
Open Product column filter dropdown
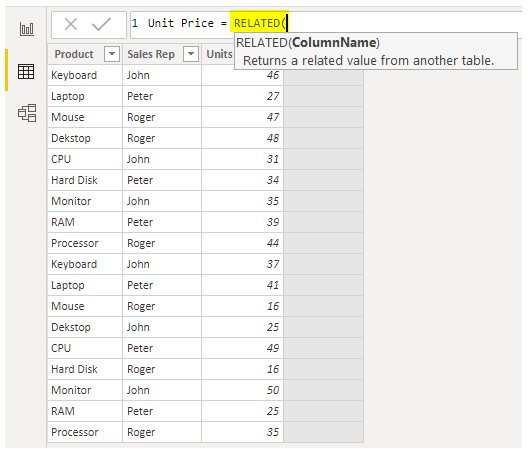[112, 54]
